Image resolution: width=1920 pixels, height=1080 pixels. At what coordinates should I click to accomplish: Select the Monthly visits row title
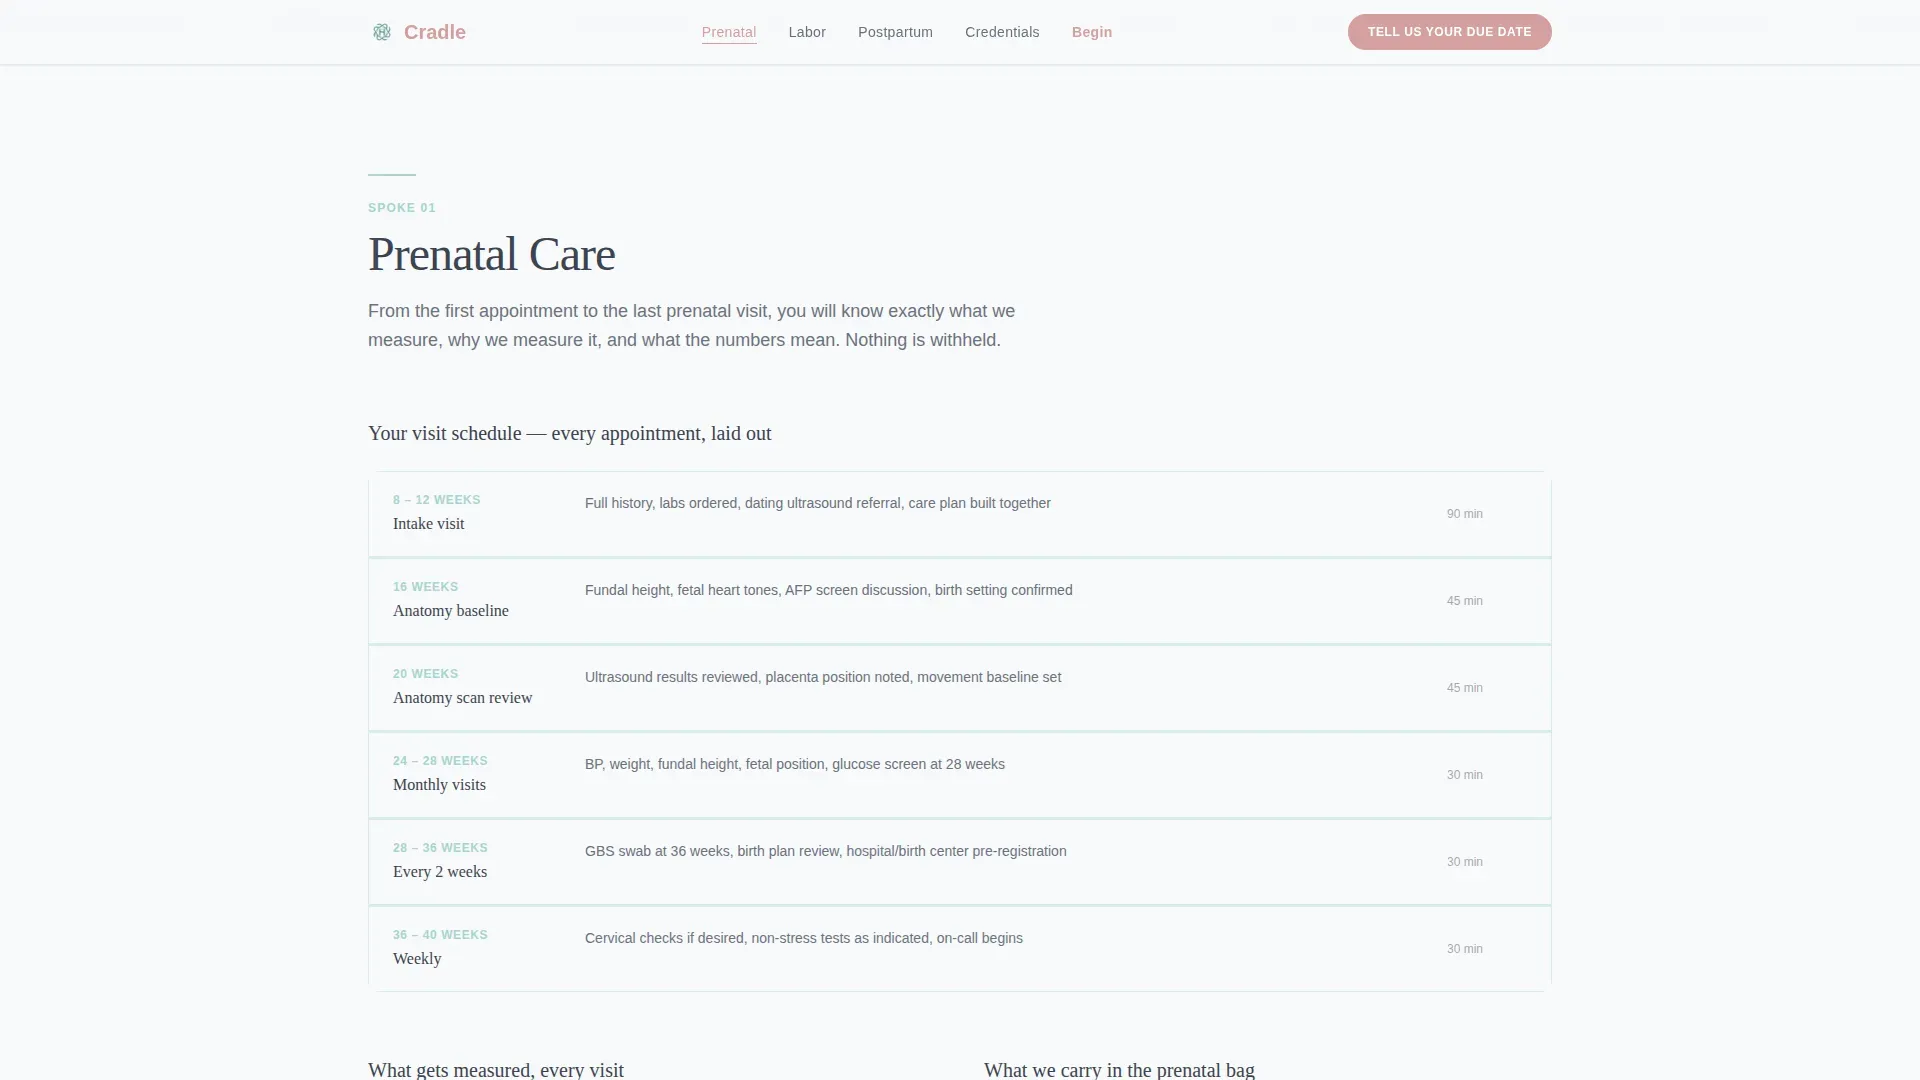point(439,785)
